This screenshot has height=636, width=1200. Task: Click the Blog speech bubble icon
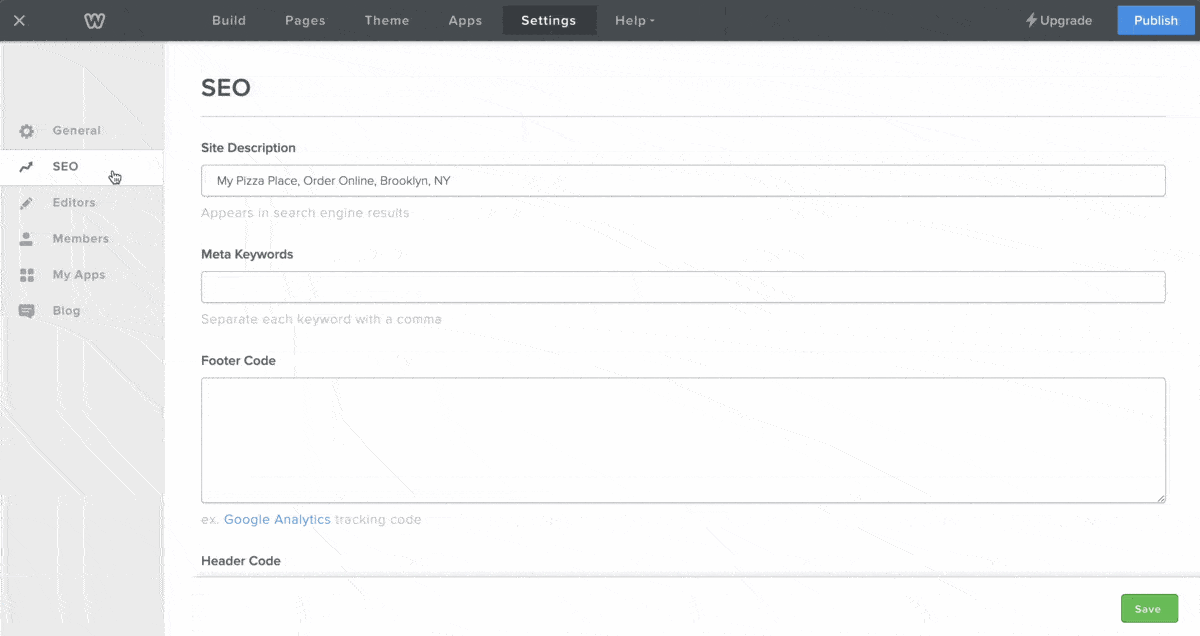[27, 311]
